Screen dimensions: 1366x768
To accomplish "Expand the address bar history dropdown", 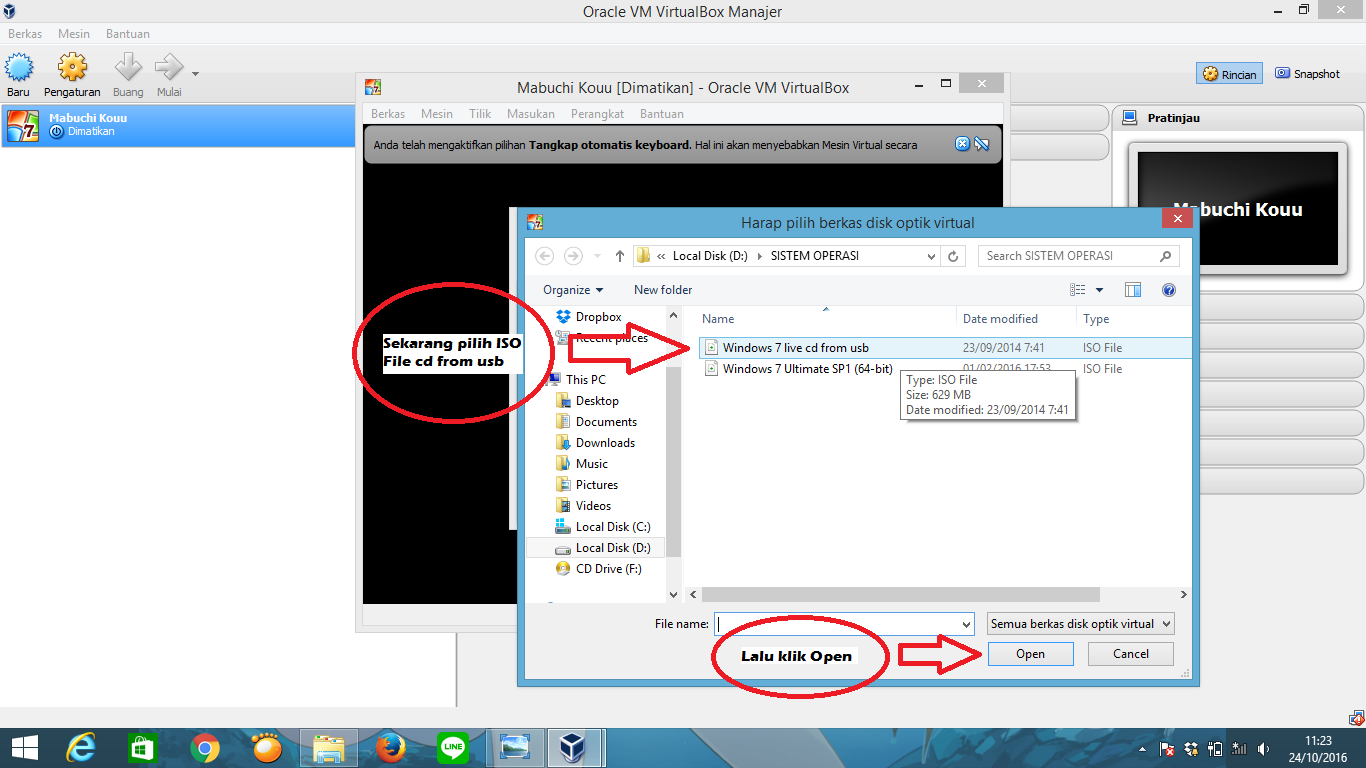I will coord(930,256).
